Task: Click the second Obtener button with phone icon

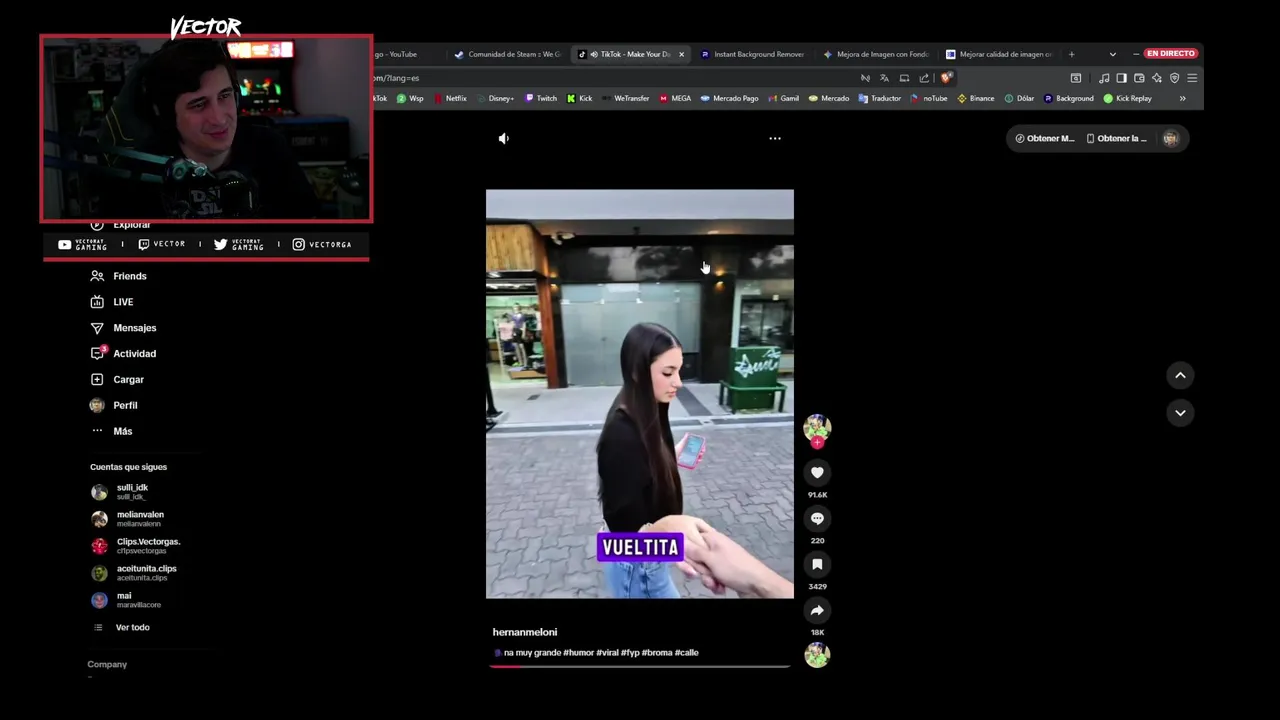Action: (1116, 139)
